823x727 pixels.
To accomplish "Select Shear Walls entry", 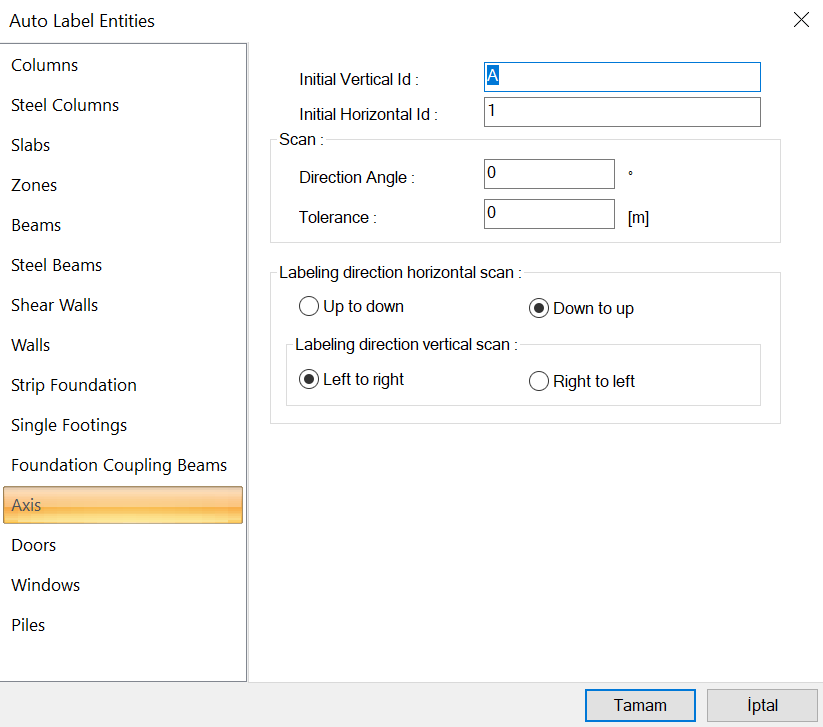I will [55, 306].
